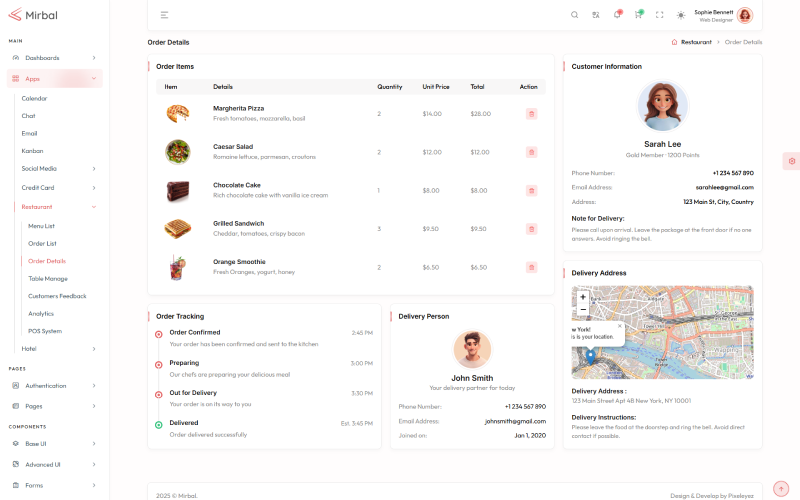800x500 pixels.
Task: Expand the Hotel submenu
Action: tap(58, 348)
